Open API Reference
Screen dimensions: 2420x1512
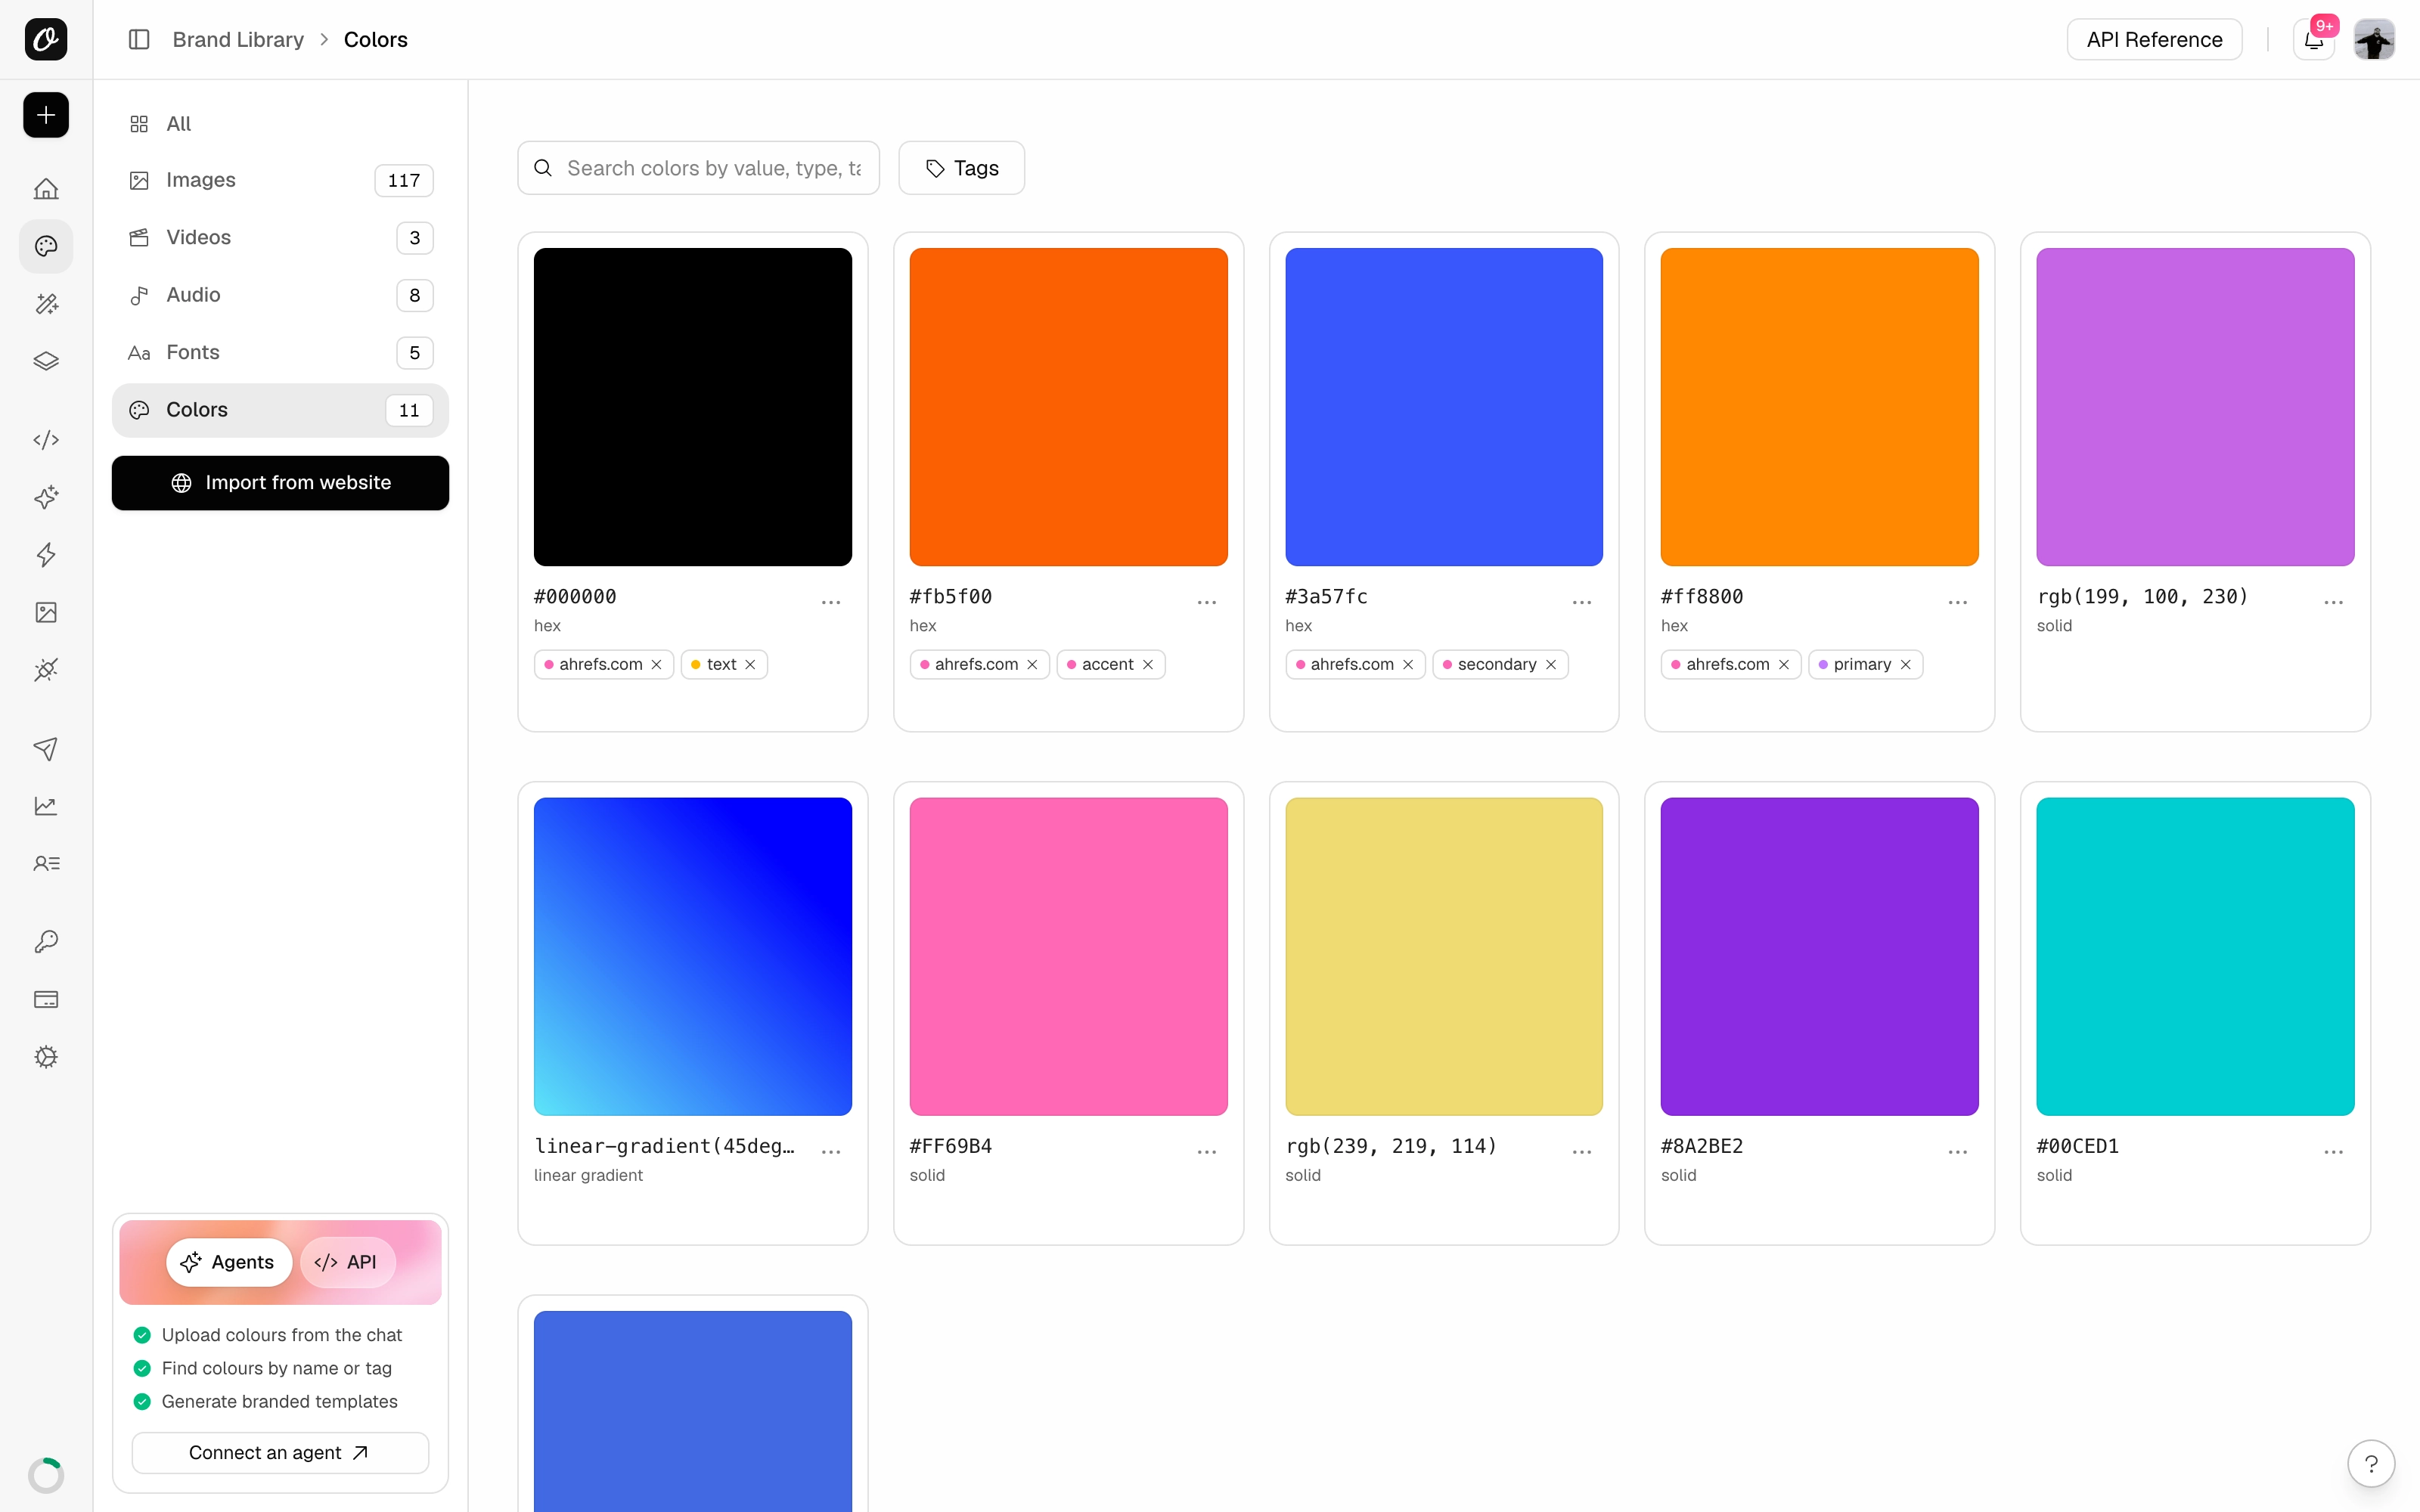pos(2155,39)
